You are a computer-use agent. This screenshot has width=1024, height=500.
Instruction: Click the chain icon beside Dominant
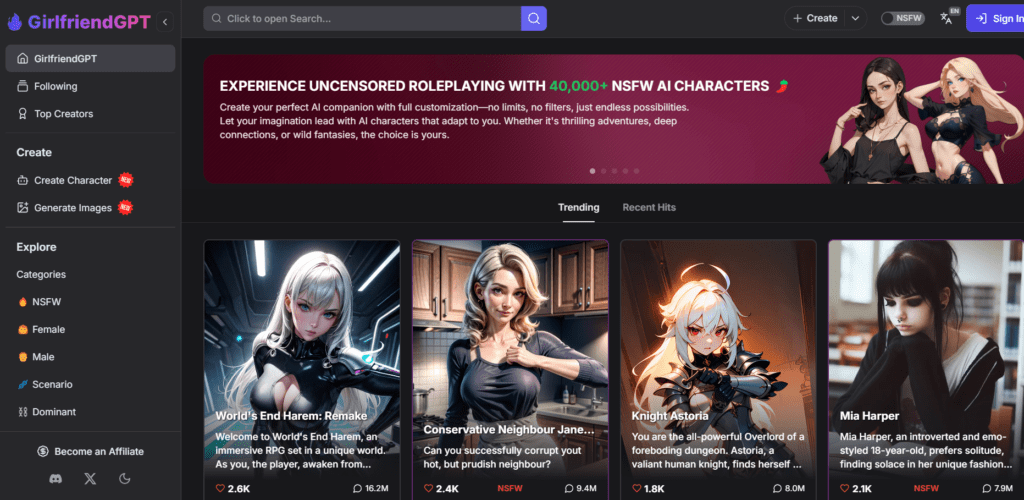22,412
